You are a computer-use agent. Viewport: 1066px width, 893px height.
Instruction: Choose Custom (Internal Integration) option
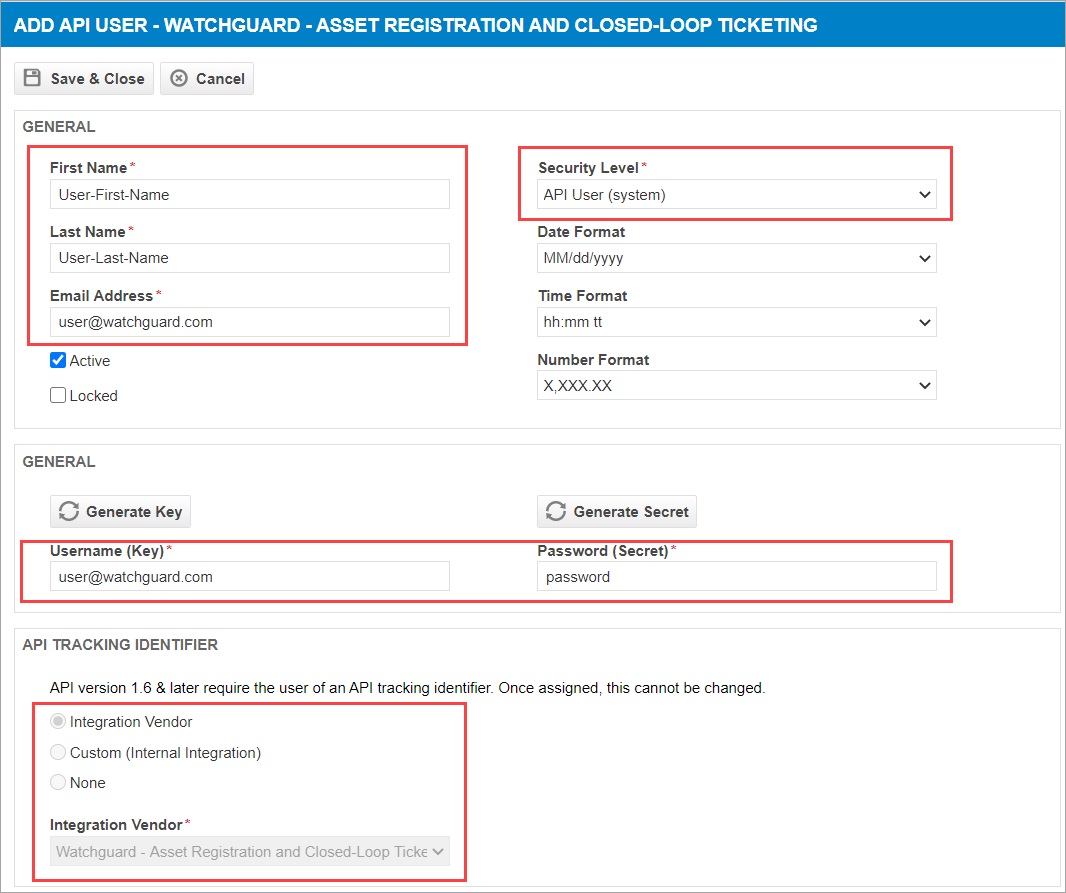(57, 751)
